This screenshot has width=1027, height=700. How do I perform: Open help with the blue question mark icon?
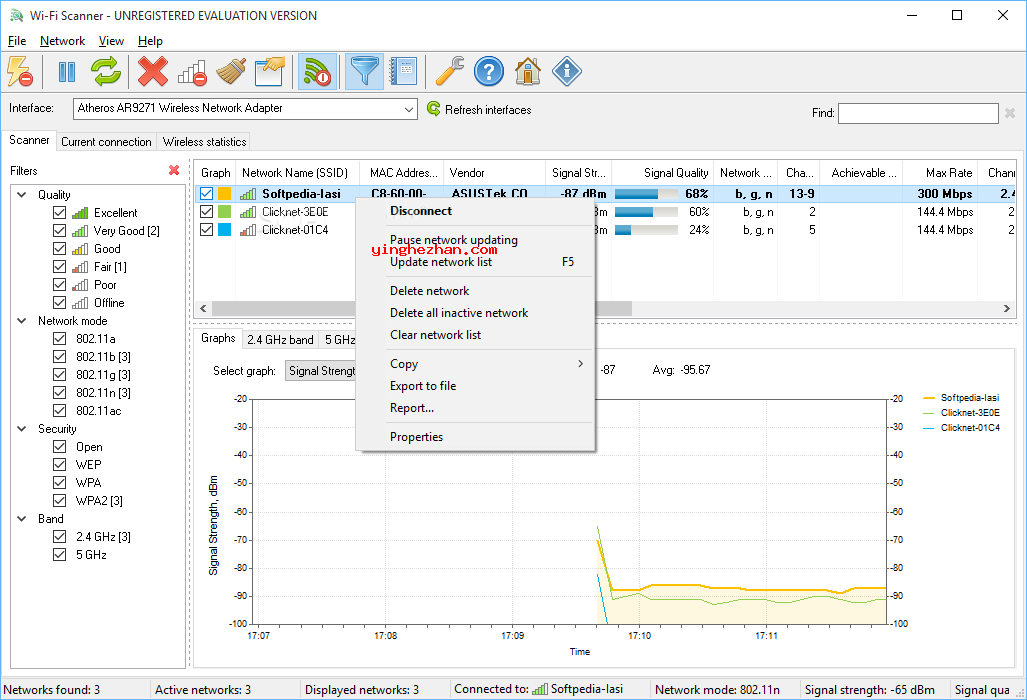click(489, 71)
